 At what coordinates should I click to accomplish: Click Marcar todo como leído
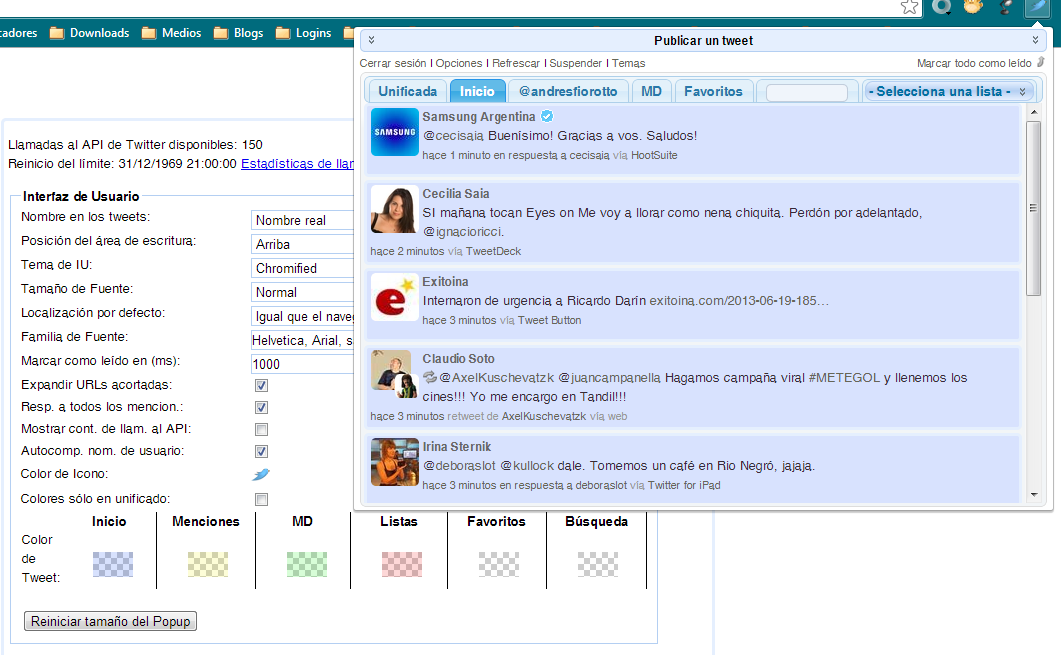click(x=974, y=63)
